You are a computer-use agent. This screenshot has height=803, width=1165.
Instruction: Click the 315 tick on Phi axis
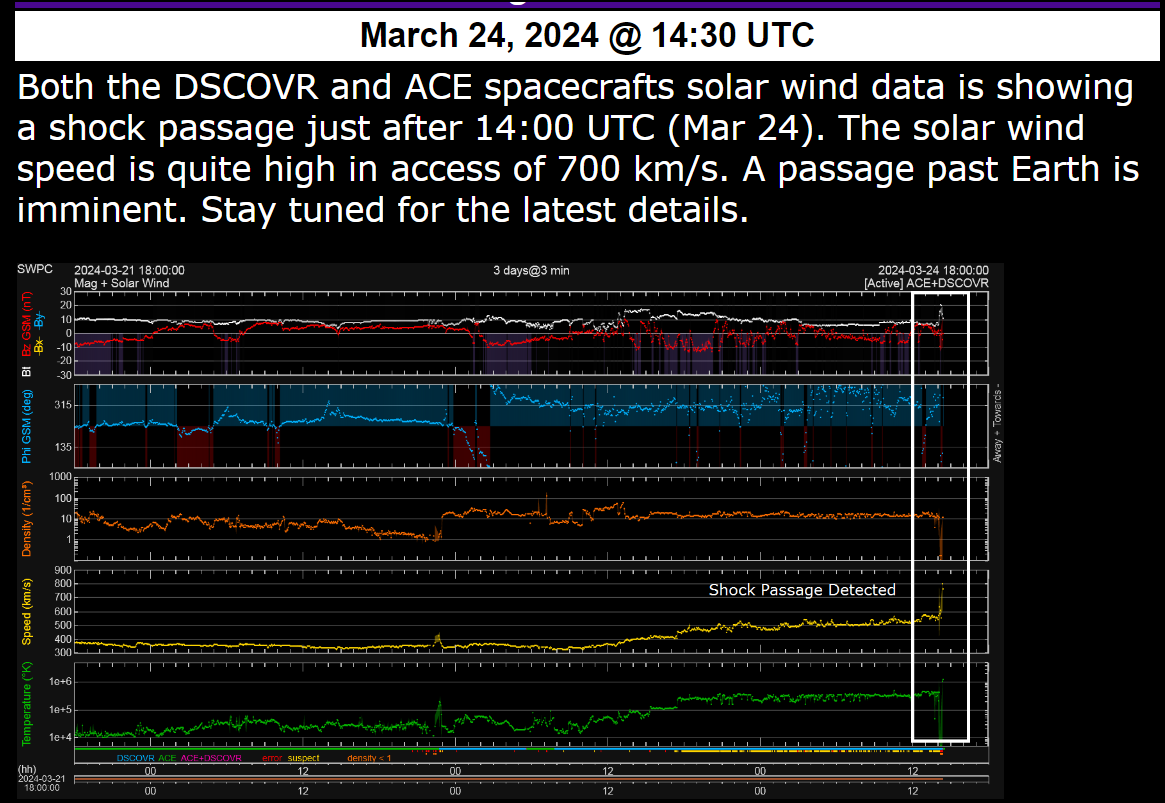(x=62, y=405)
